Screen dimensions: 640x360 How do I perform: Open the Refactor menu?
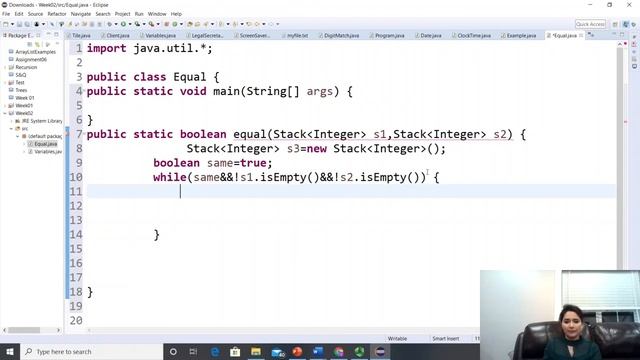[57, 14]
